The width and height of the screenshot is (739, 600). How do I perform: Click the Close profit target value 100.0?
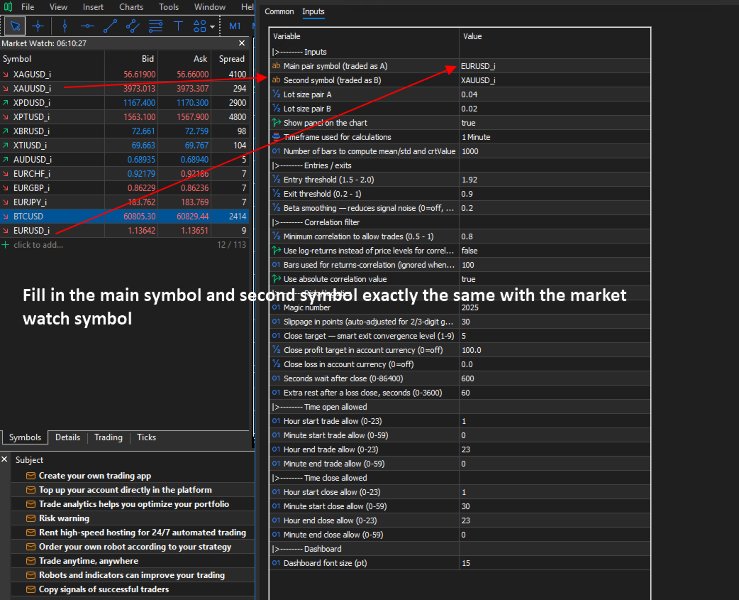click(x=555, y=350)
